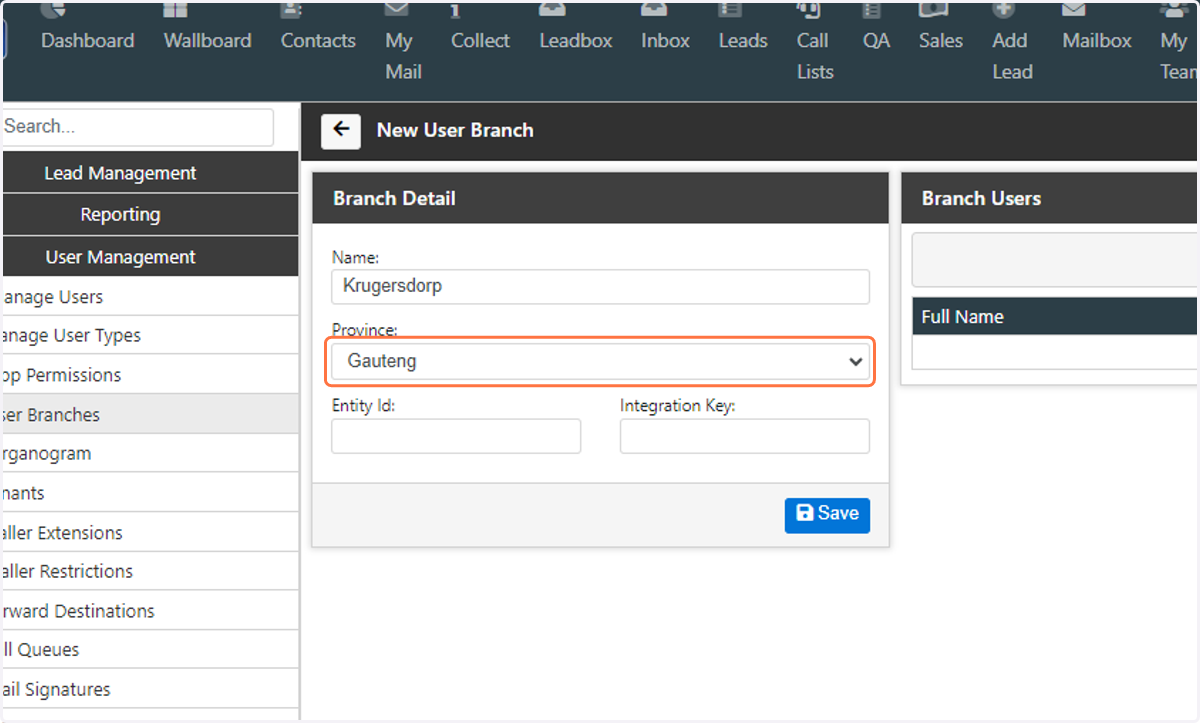Screen dimensions: 1200x723
Task: Open Dialler Restrictions
Action: click(x=150, y=571)
